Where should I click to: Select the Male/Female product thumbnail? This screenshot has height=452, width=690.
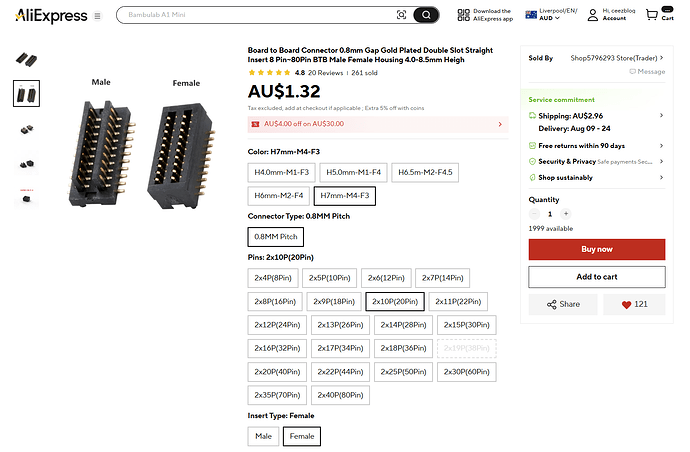[26, 93]
